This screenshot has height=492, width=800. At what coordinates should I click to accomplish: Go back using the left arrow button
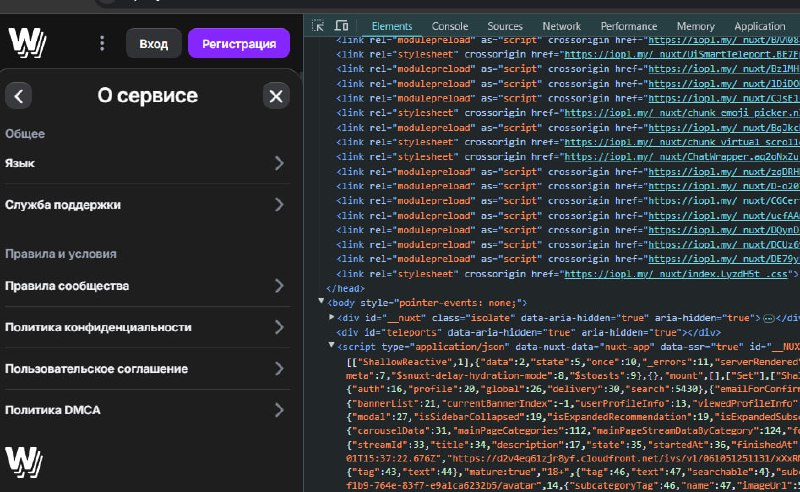[19, 96]
